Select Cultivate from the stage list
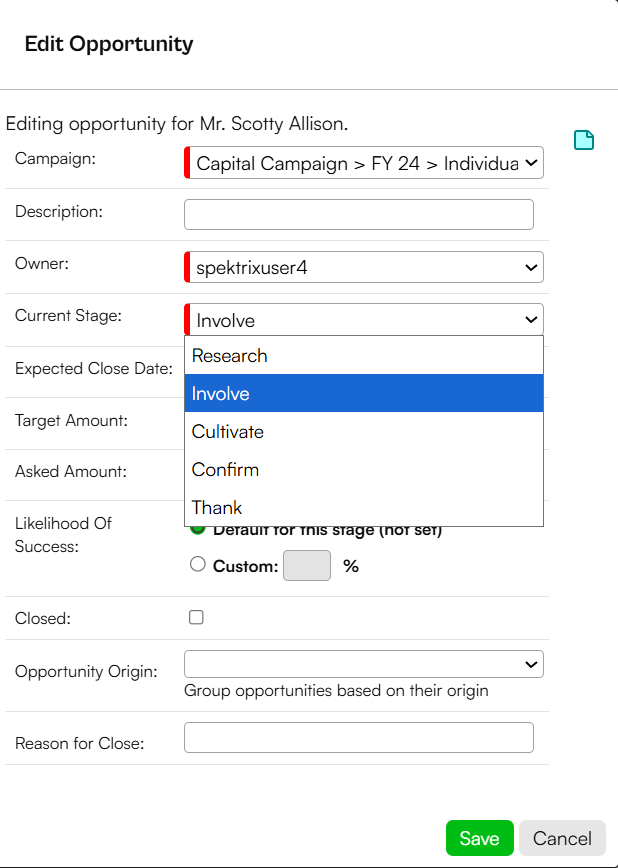This screenshot has height=868, width=618. click(x=364, y=431)
